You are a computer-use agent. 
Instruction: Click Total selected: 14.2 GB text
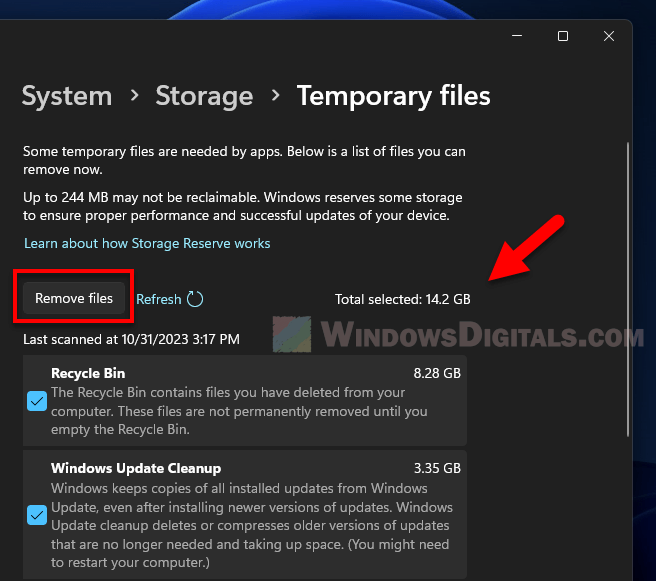pyautogui.click(x=402, y=299)
